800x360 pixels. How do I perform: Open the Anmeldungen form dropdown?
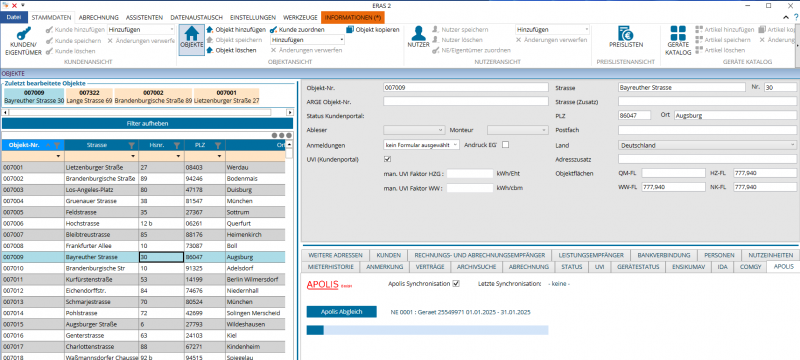click(421, 145)
